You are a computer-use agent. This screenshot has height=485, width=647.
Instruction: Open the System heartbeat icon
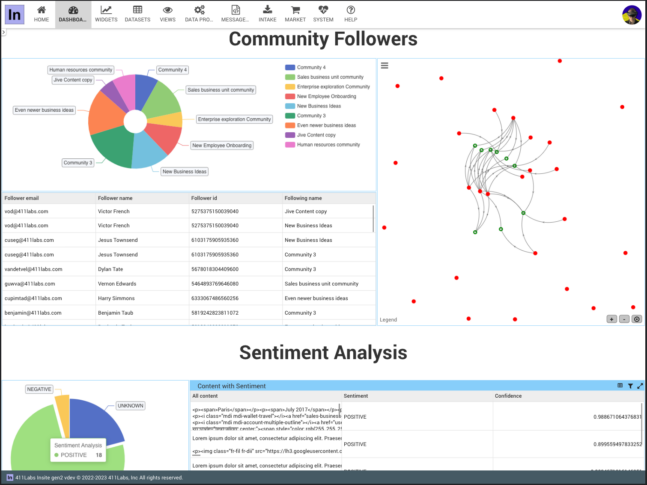click(323, 10)
